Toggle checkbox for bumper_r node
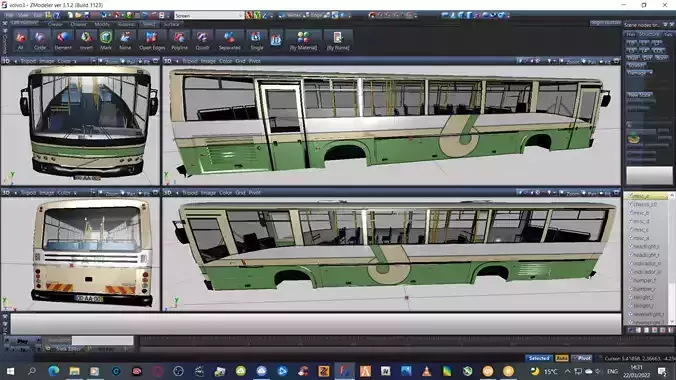Screen dimensions: 676x380 630,289
